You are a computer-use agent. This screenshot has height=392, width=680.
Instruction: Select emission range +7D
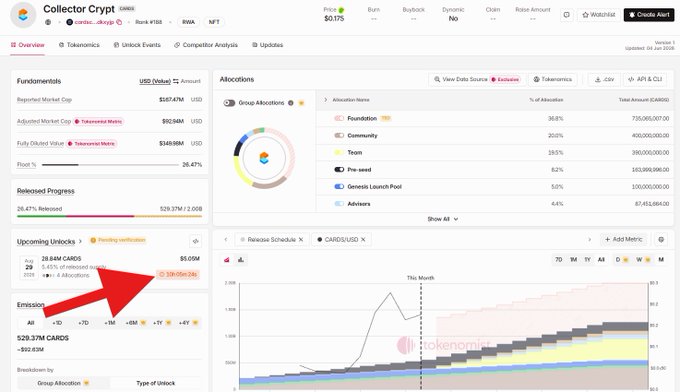(x=83, y=323)
